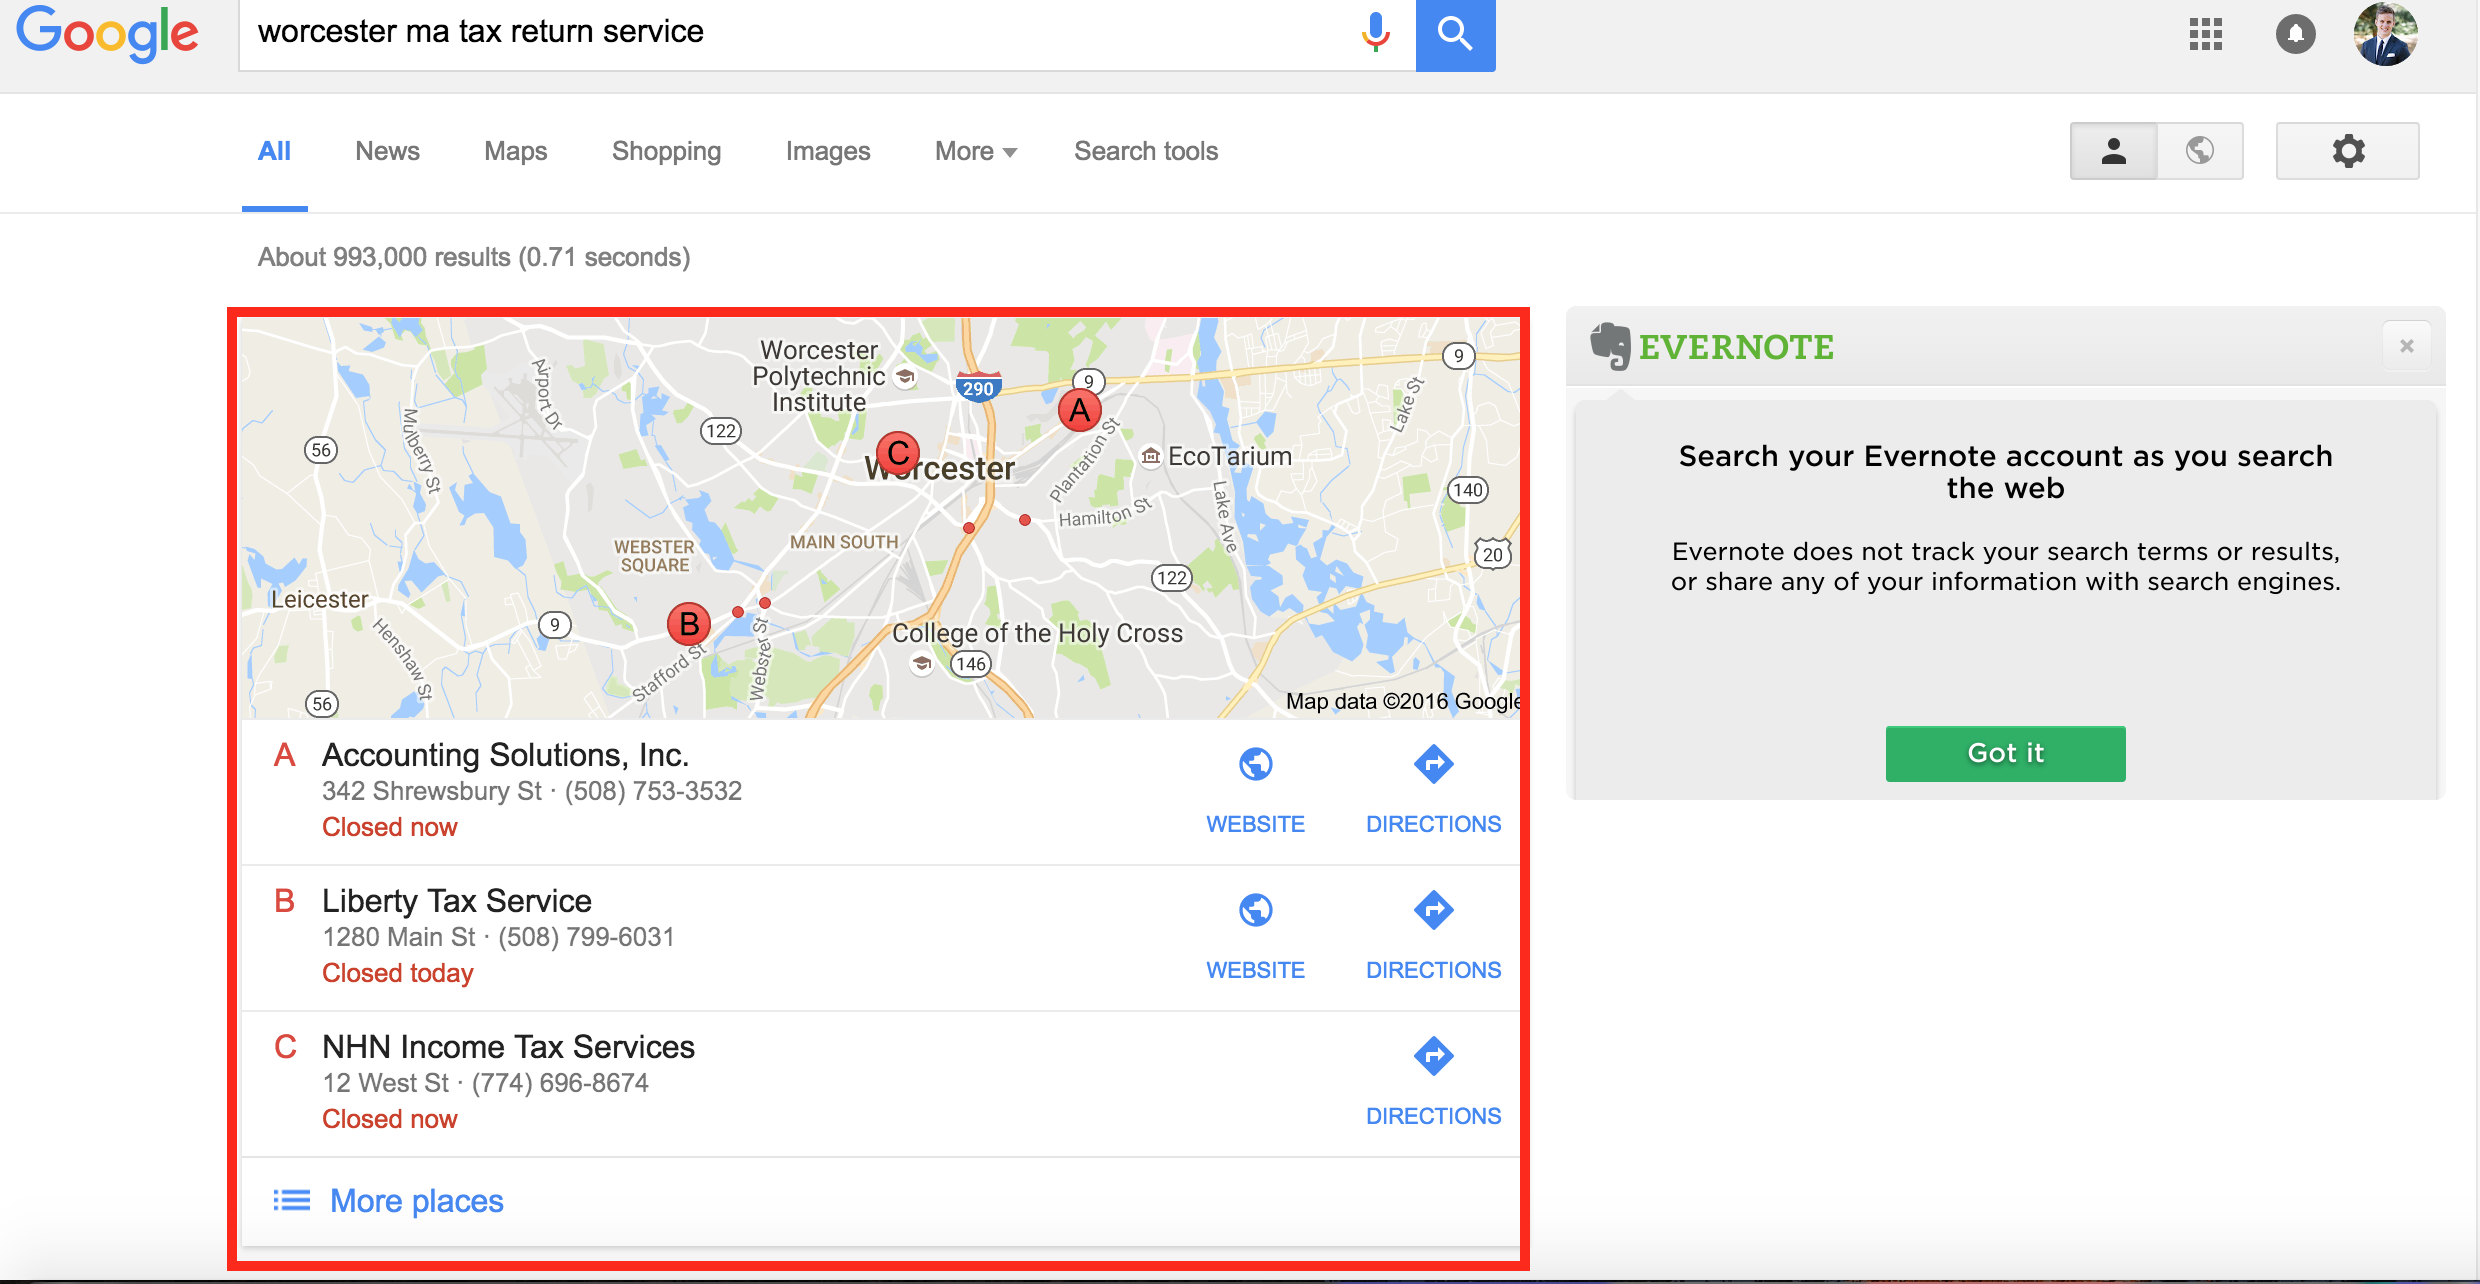Switch to the Maps tab
2480x1284 pixels.
[516, 151]
